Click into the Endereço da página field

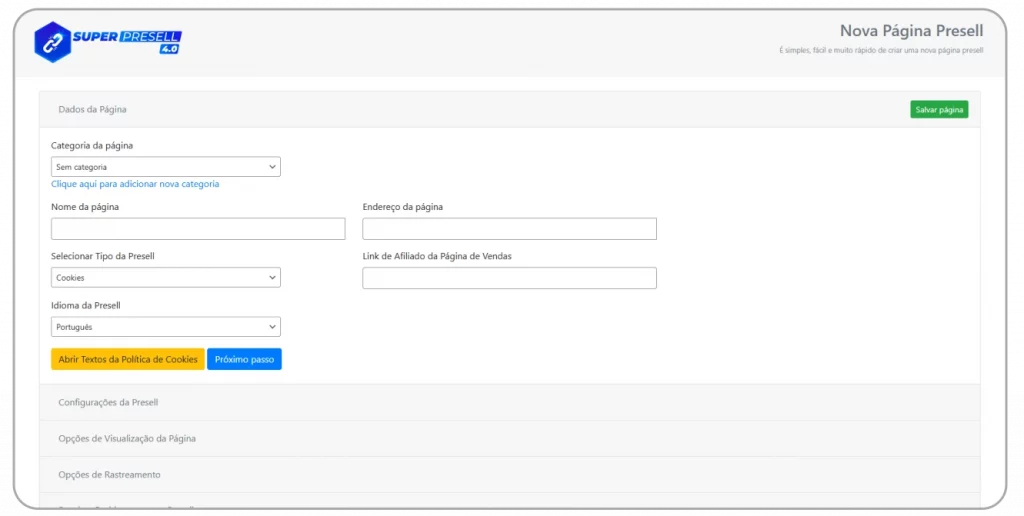point(509,229)
